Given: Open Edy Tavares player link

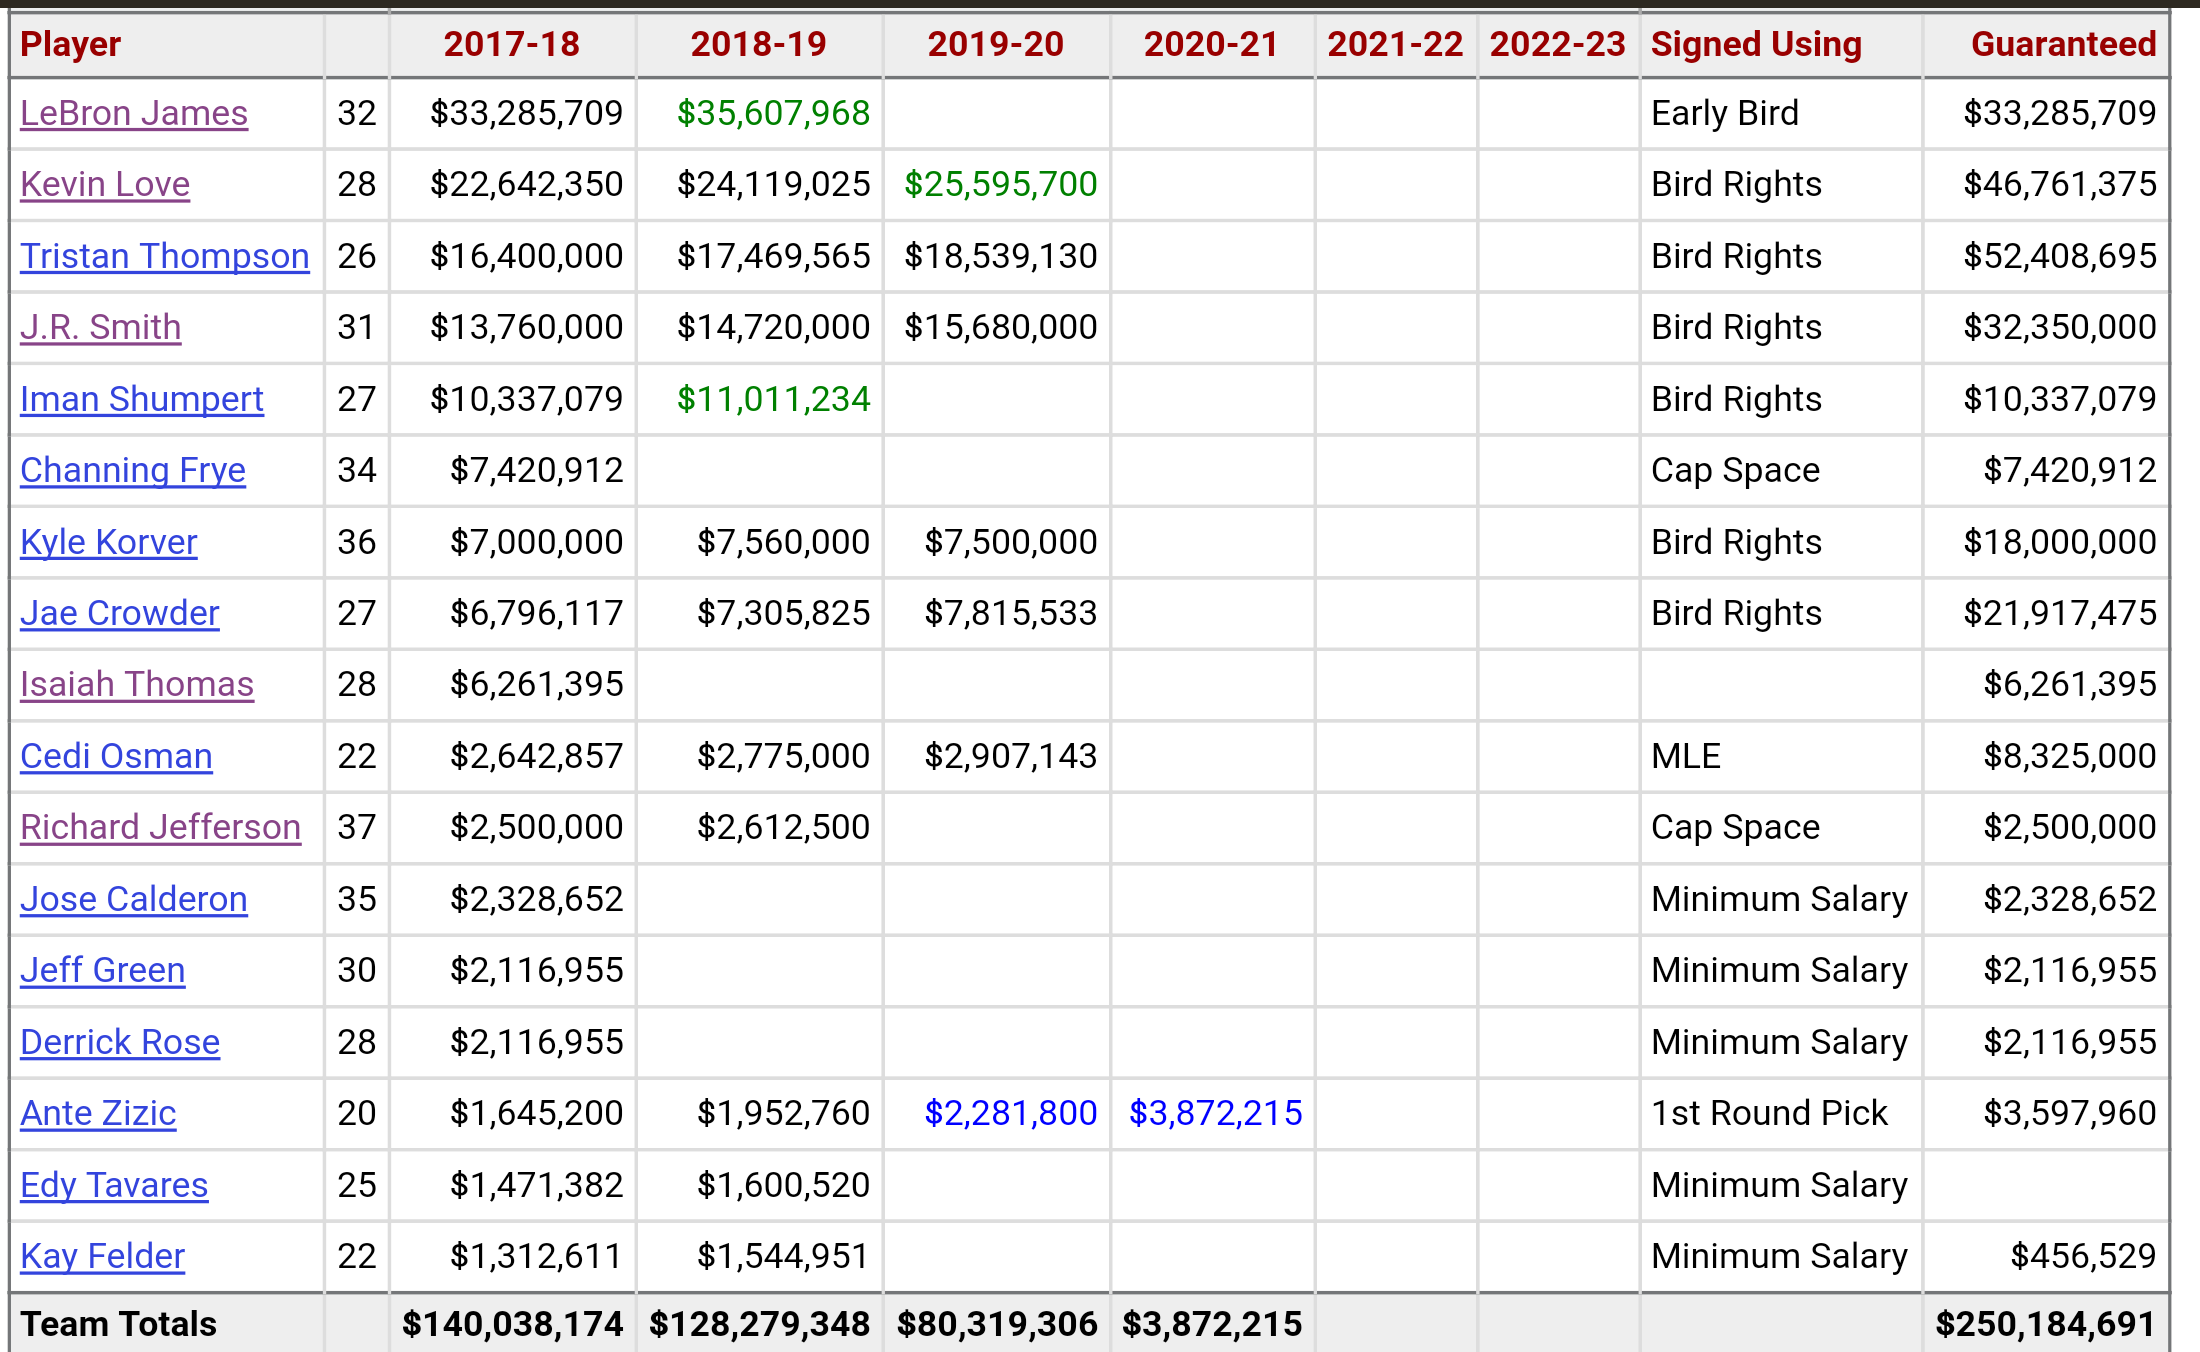Looking at the screenshot, I should (114, 1185).
